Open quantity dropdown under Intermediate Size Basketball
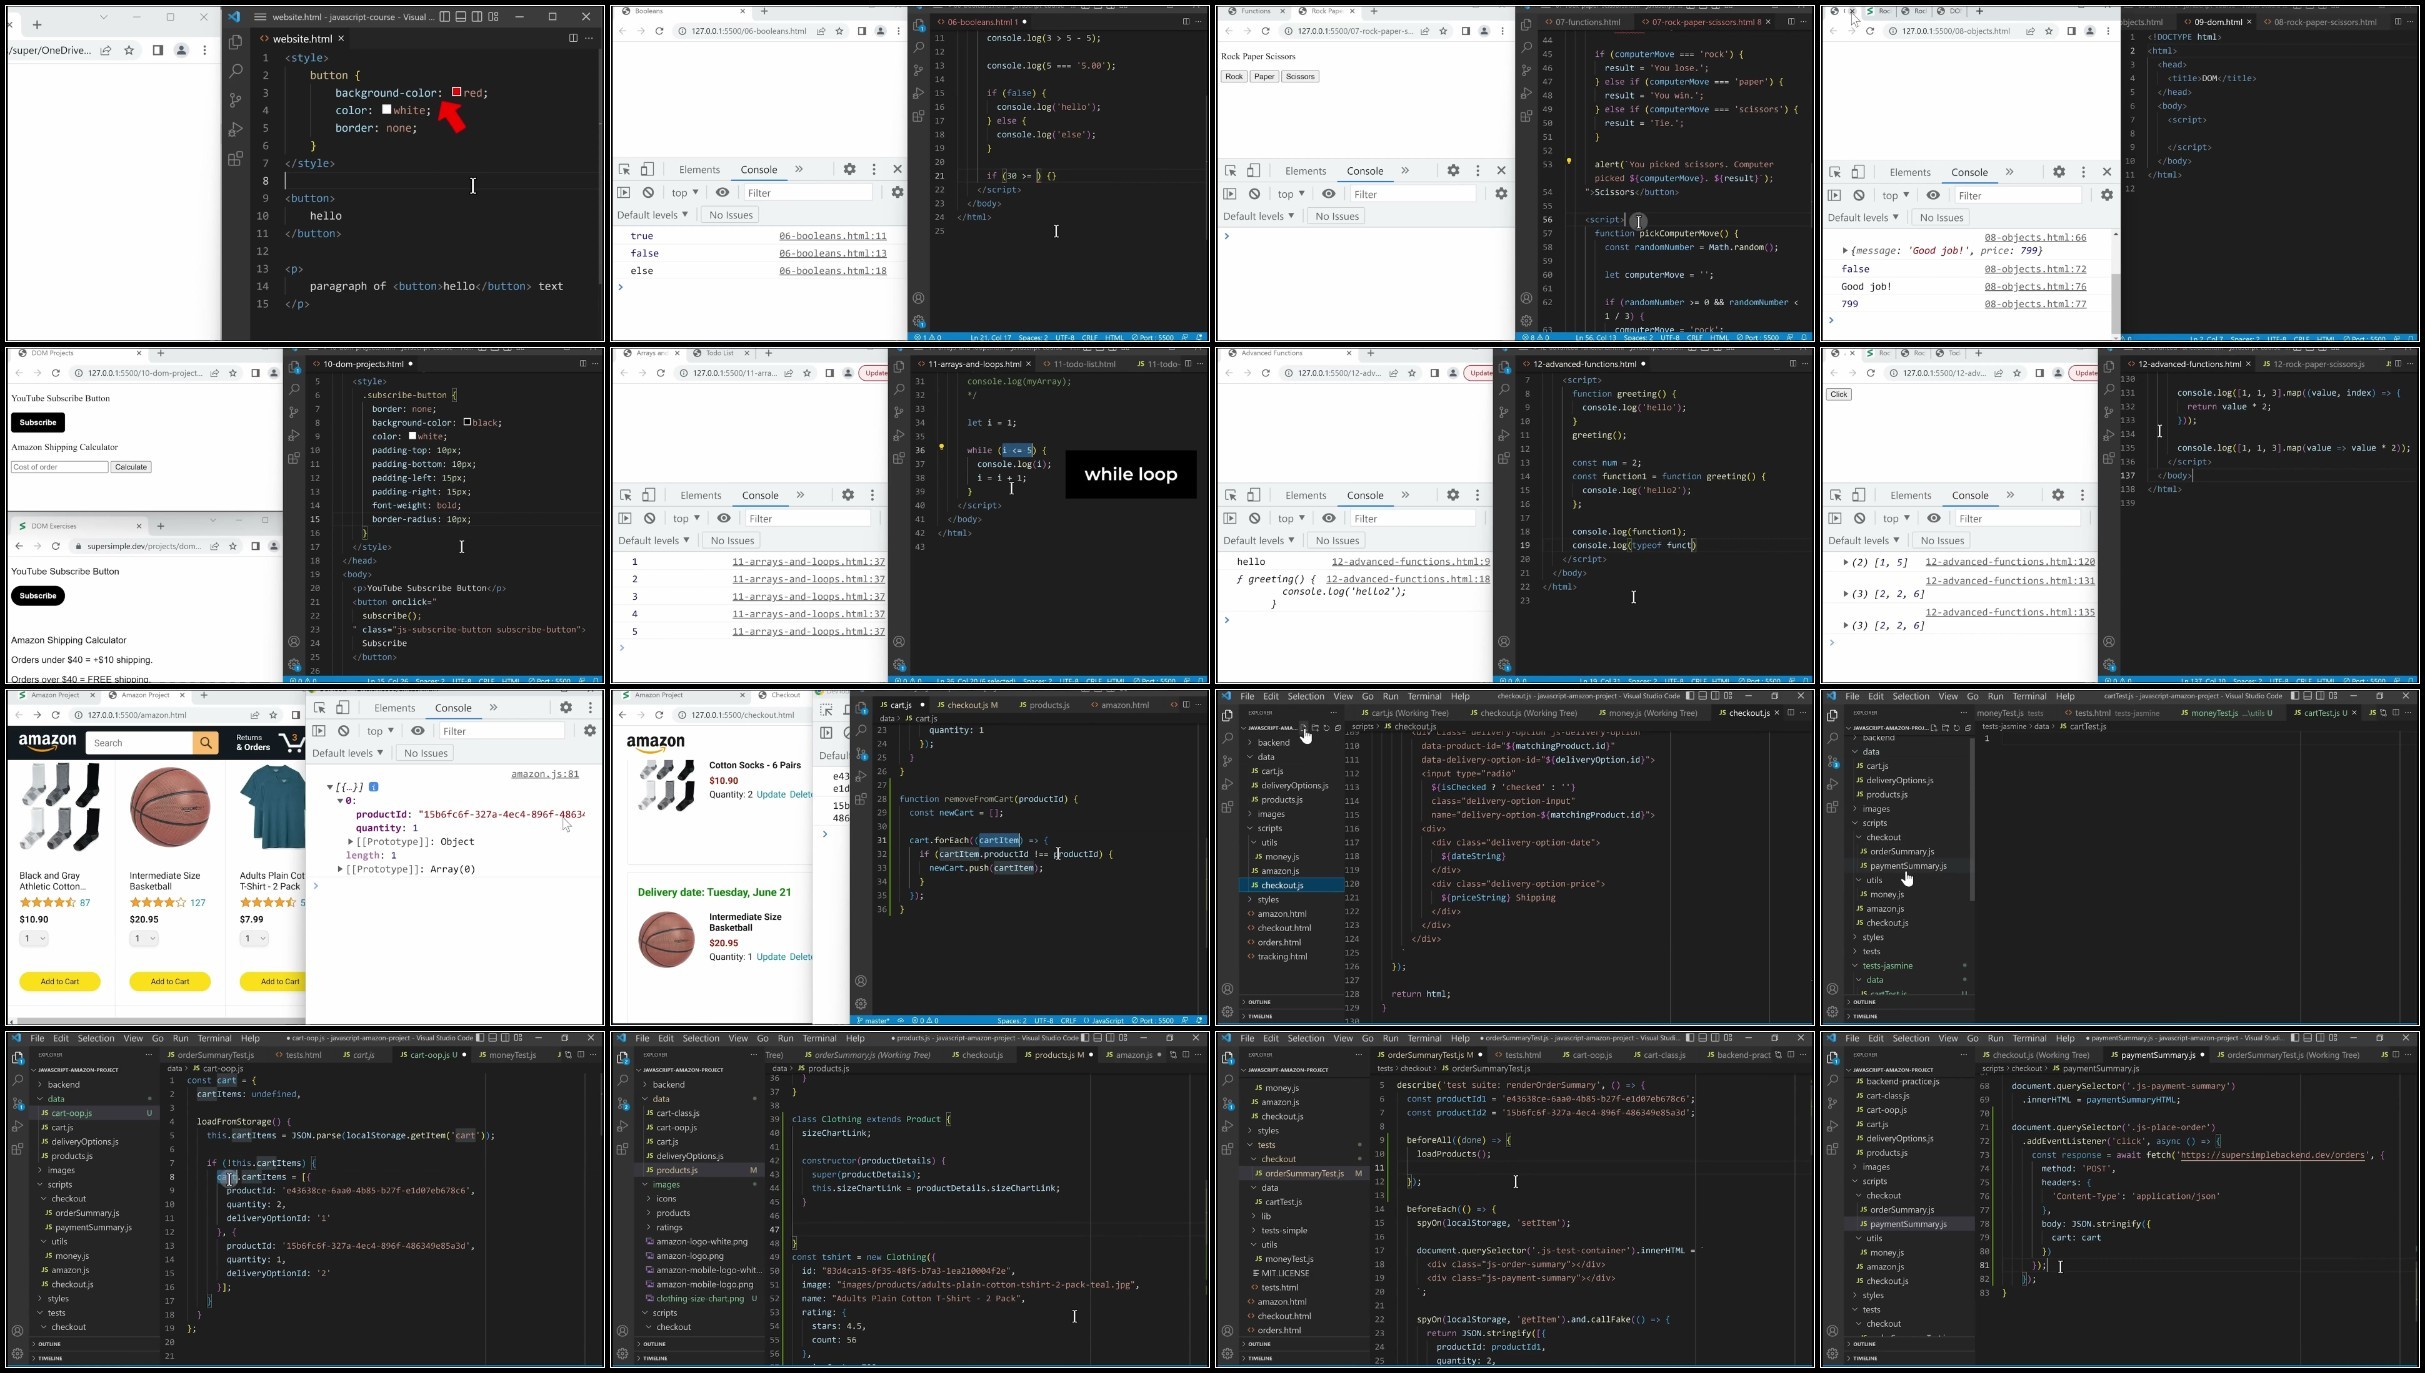 (x=144, y=938)
